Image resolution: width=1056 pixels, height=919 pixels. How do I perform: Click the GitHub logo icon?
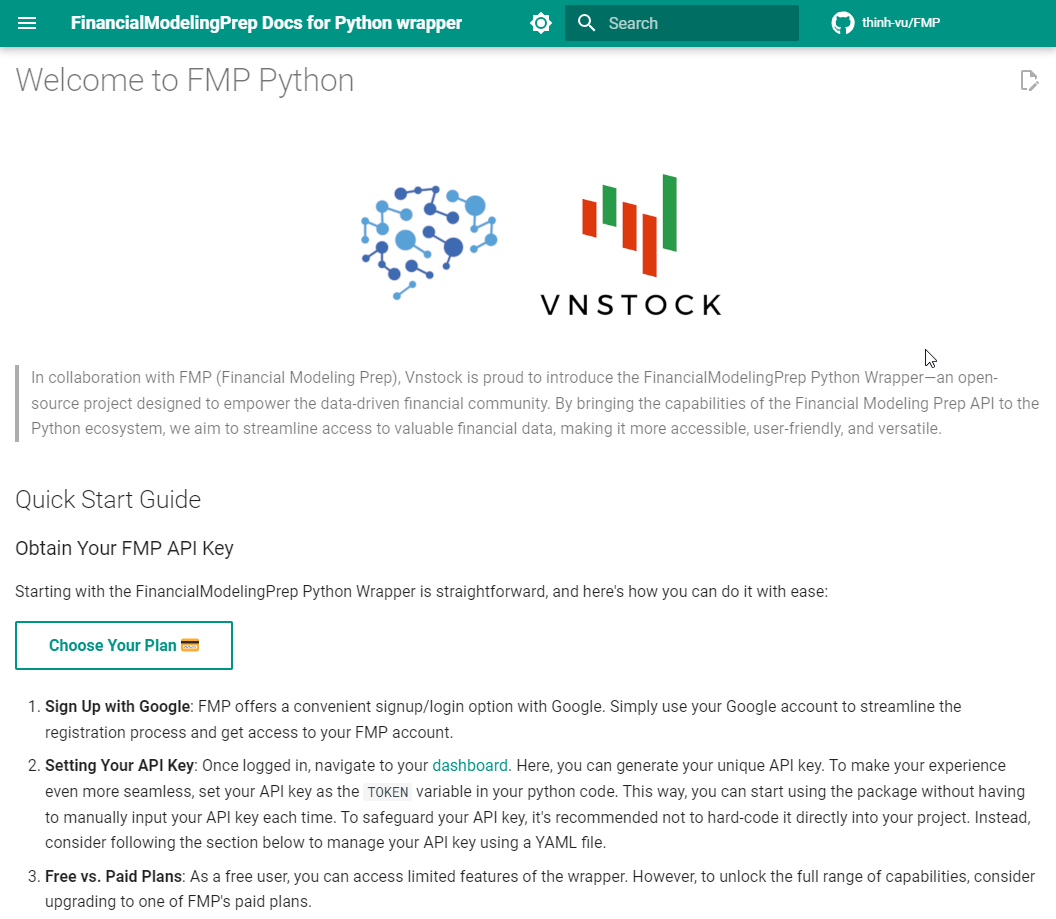[x=843, y=23]
